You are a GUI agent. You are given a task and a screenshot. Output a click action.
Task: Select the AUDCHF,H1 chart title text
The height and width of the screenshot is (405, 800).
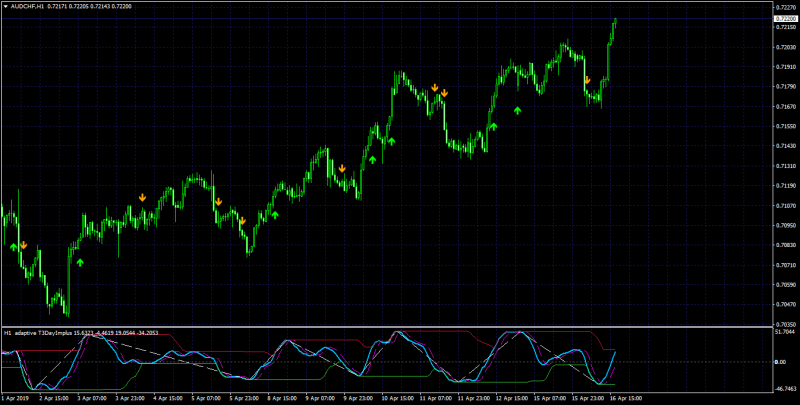[x=28, y=7]
